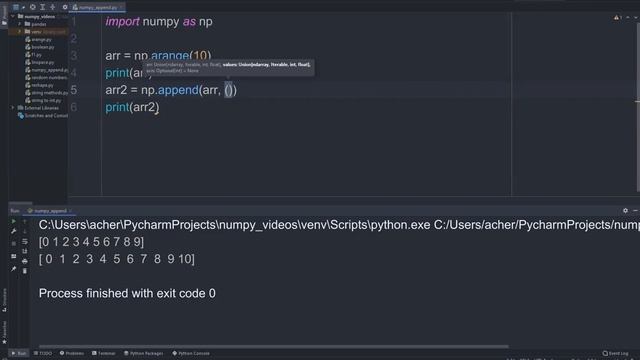Click the warnings indicator in editor corner

pos(618,18)
